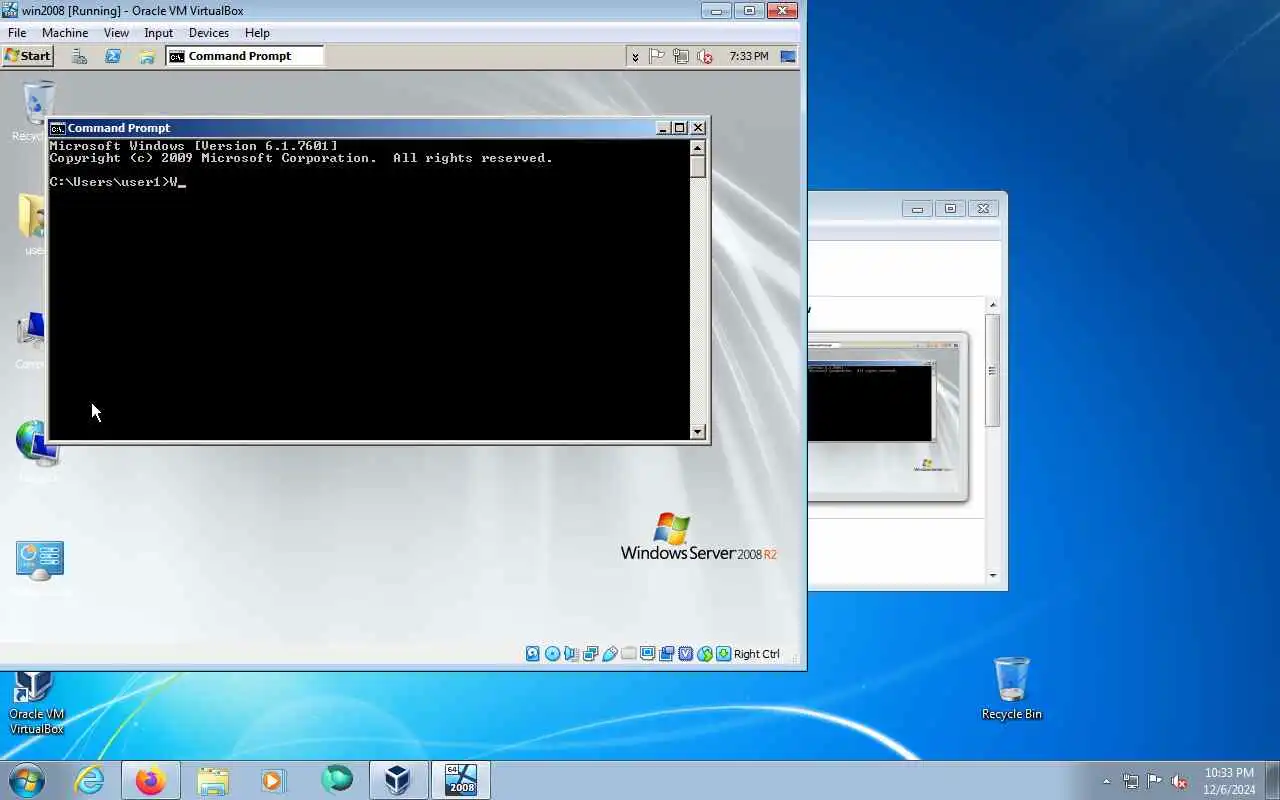This screenshot has width=1280, height=800.
Task: Click the Command Prompt taskbar button in guest
Action: 245,56
